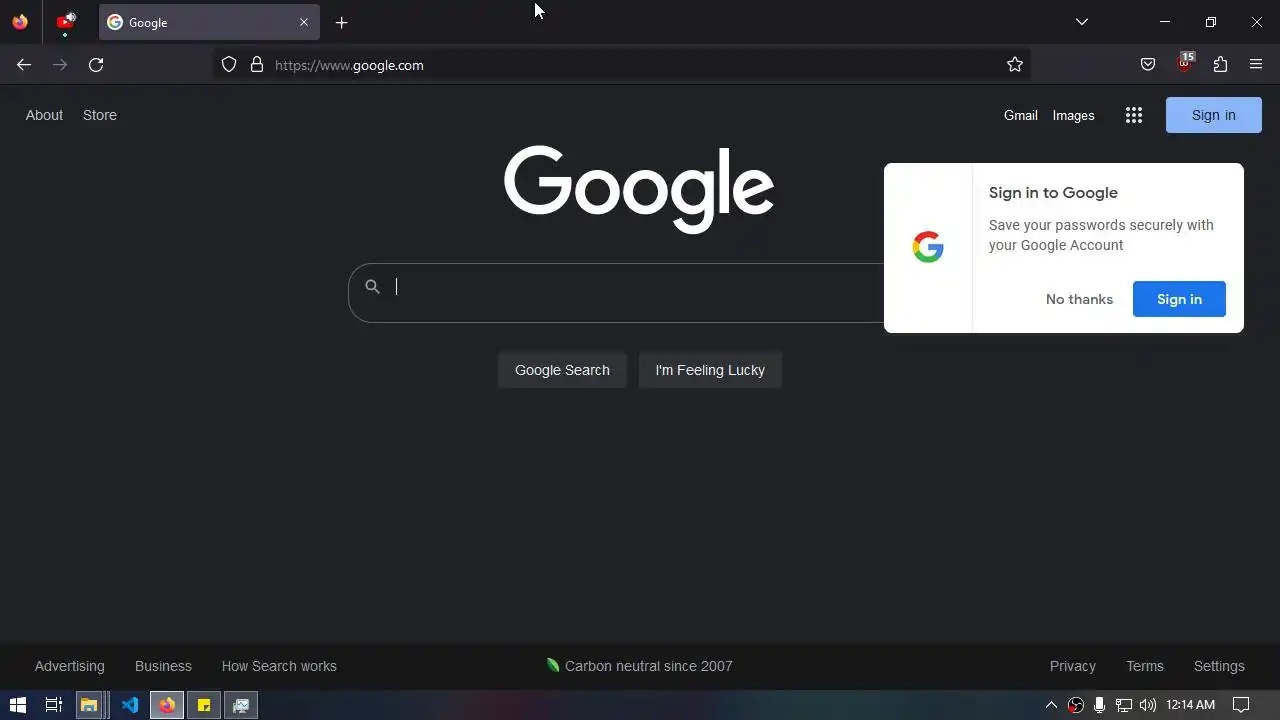Open a new tab with the plus button
The width and height of the screenshot is (1280, 720).
point(342,22)
